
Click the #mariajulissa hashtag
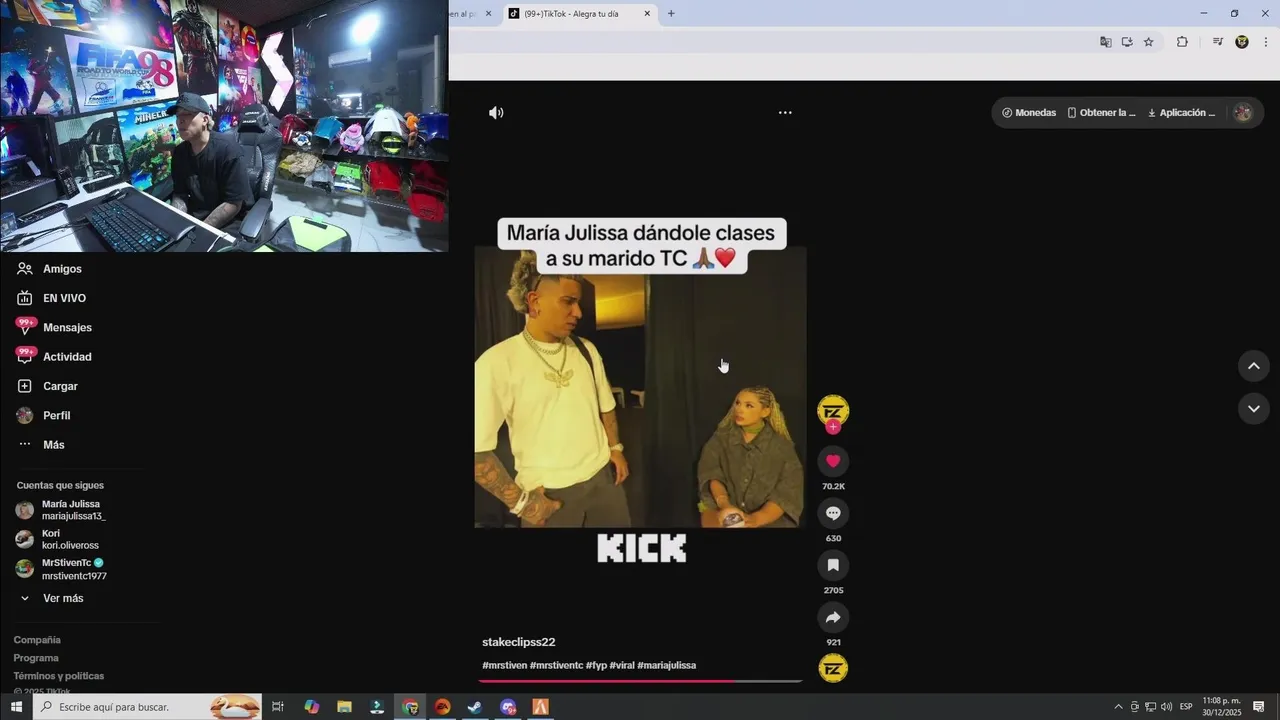coord(666,666)
